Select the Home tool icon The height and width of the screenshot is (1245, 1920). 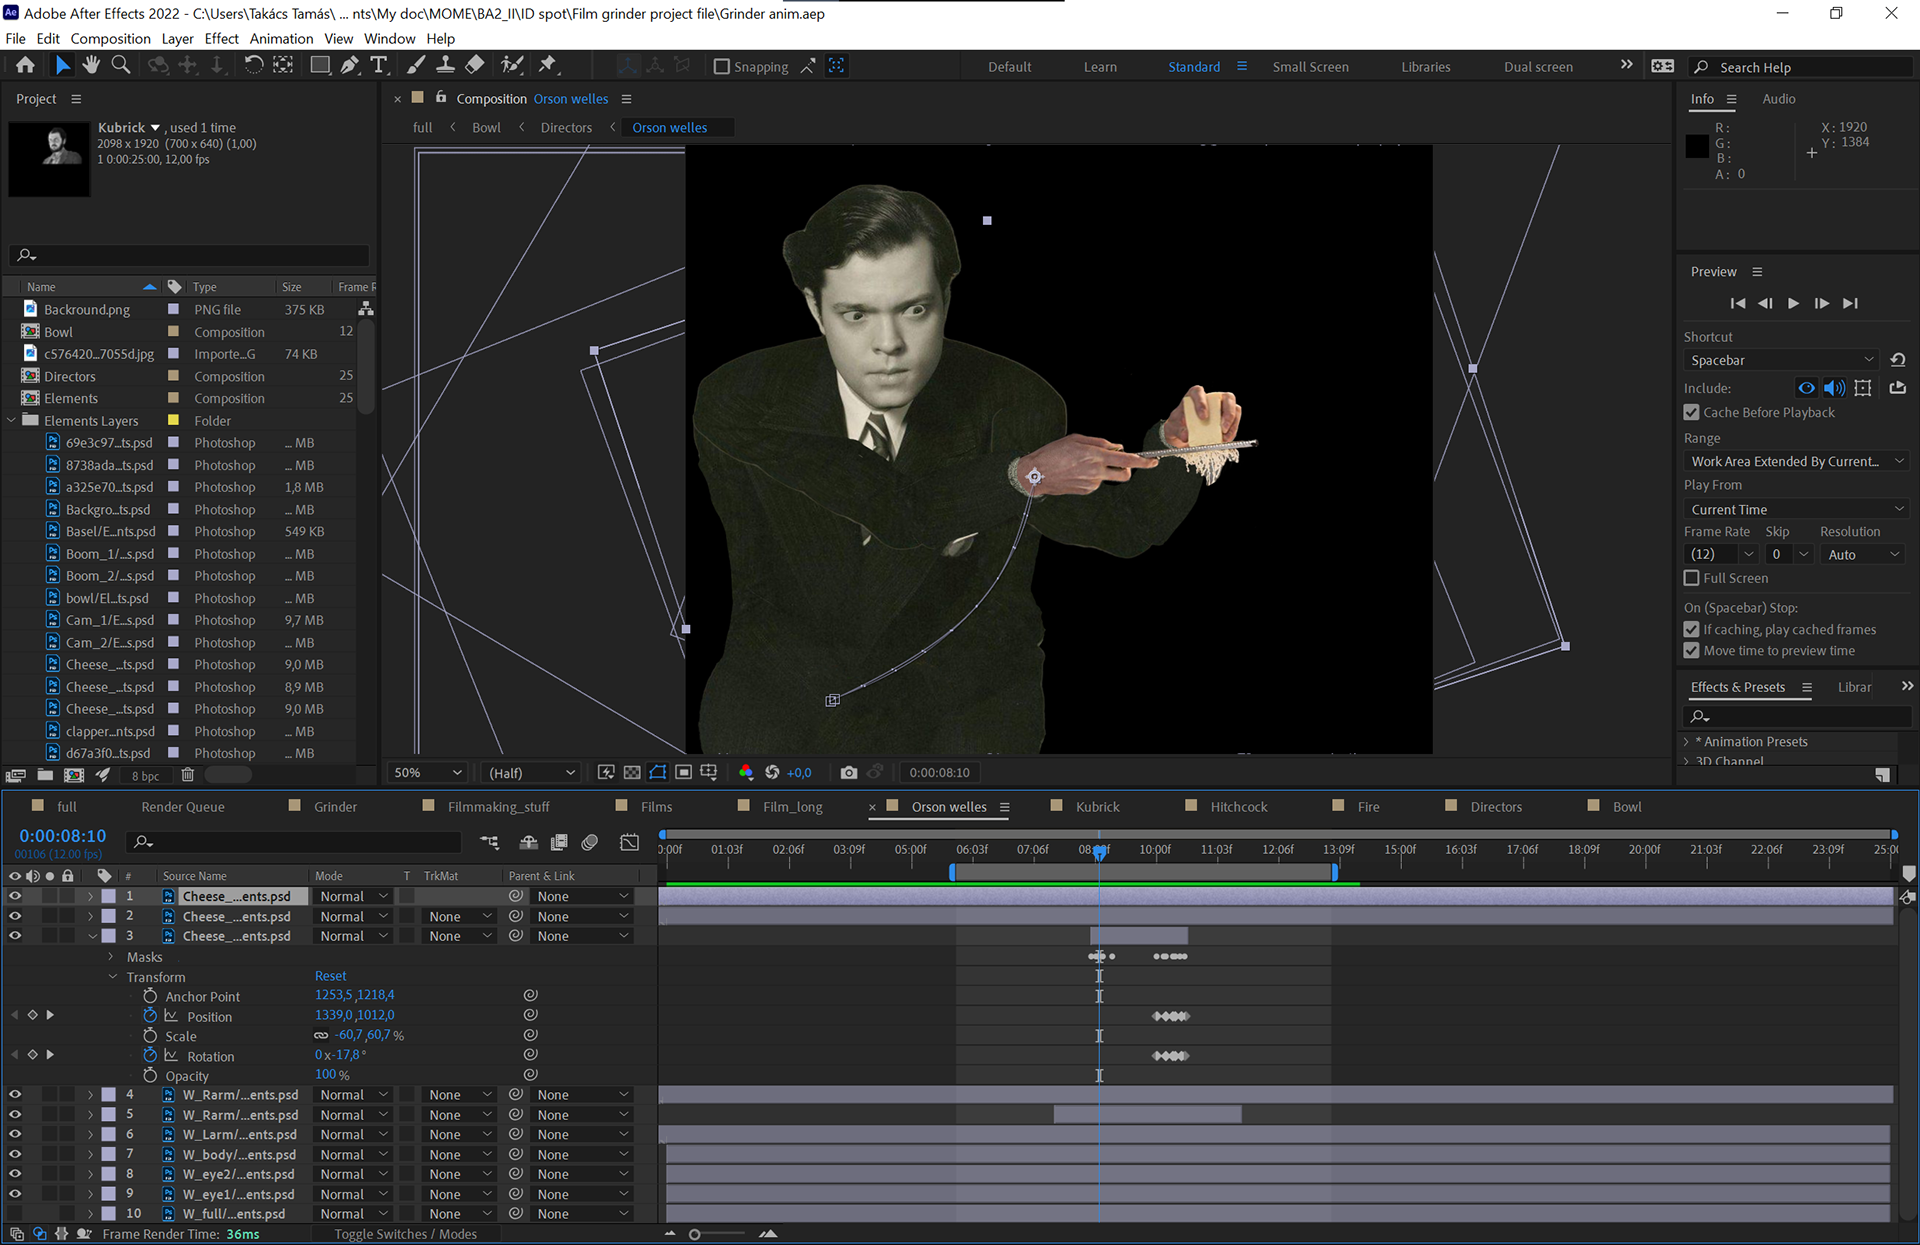point(25,65)
